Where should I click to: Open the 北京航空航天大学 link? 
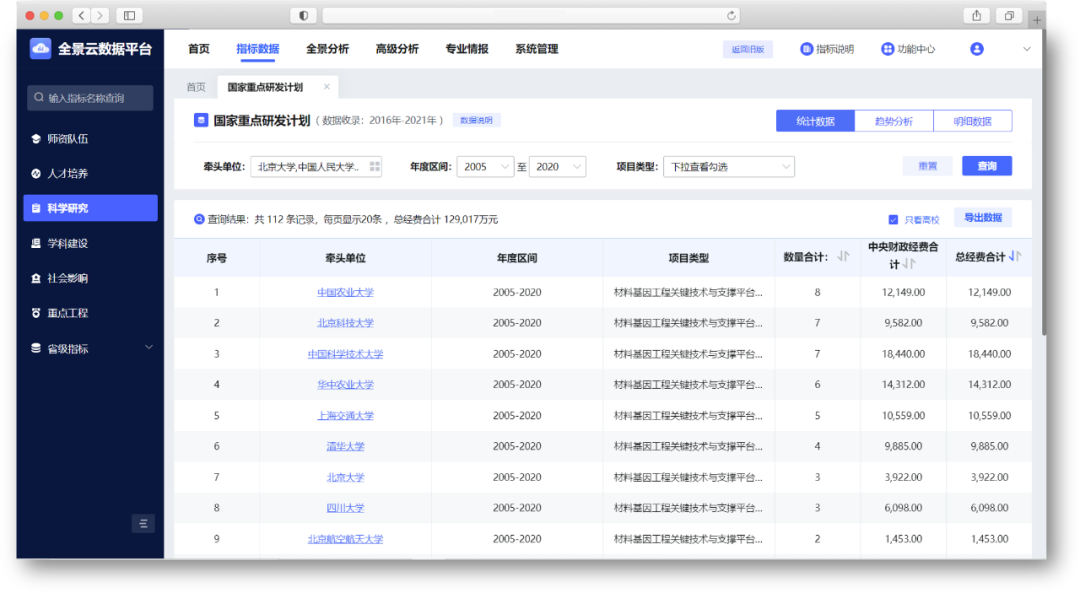(x=345, y=539)
